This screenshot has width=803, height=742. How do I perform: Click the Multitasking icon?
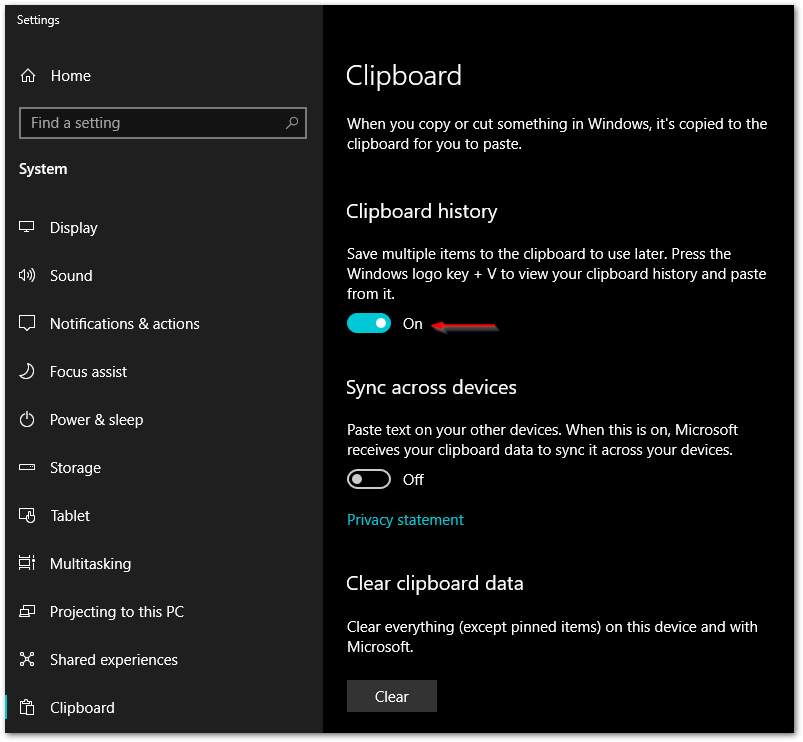[x=26, y=563]
